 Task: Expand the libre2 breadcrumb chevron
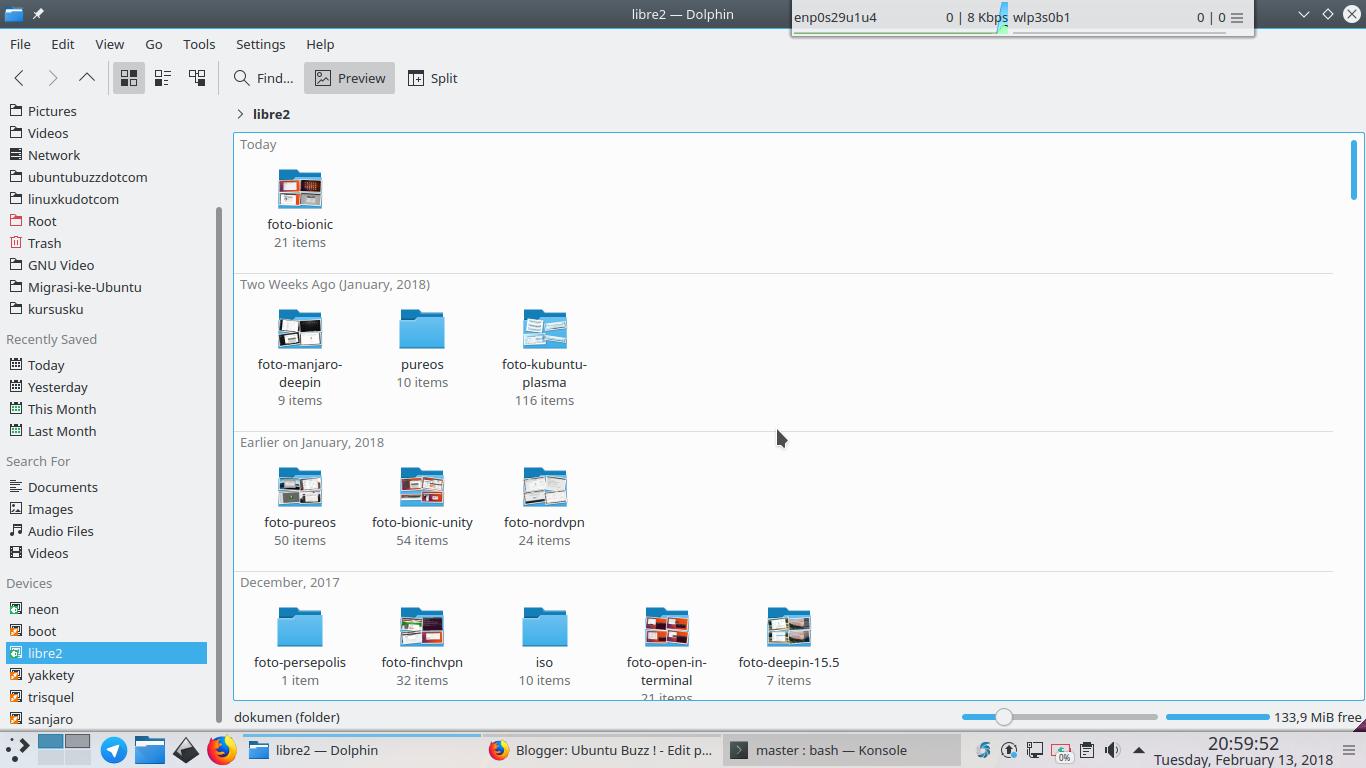pyautogui.click(x=239, y=114)
